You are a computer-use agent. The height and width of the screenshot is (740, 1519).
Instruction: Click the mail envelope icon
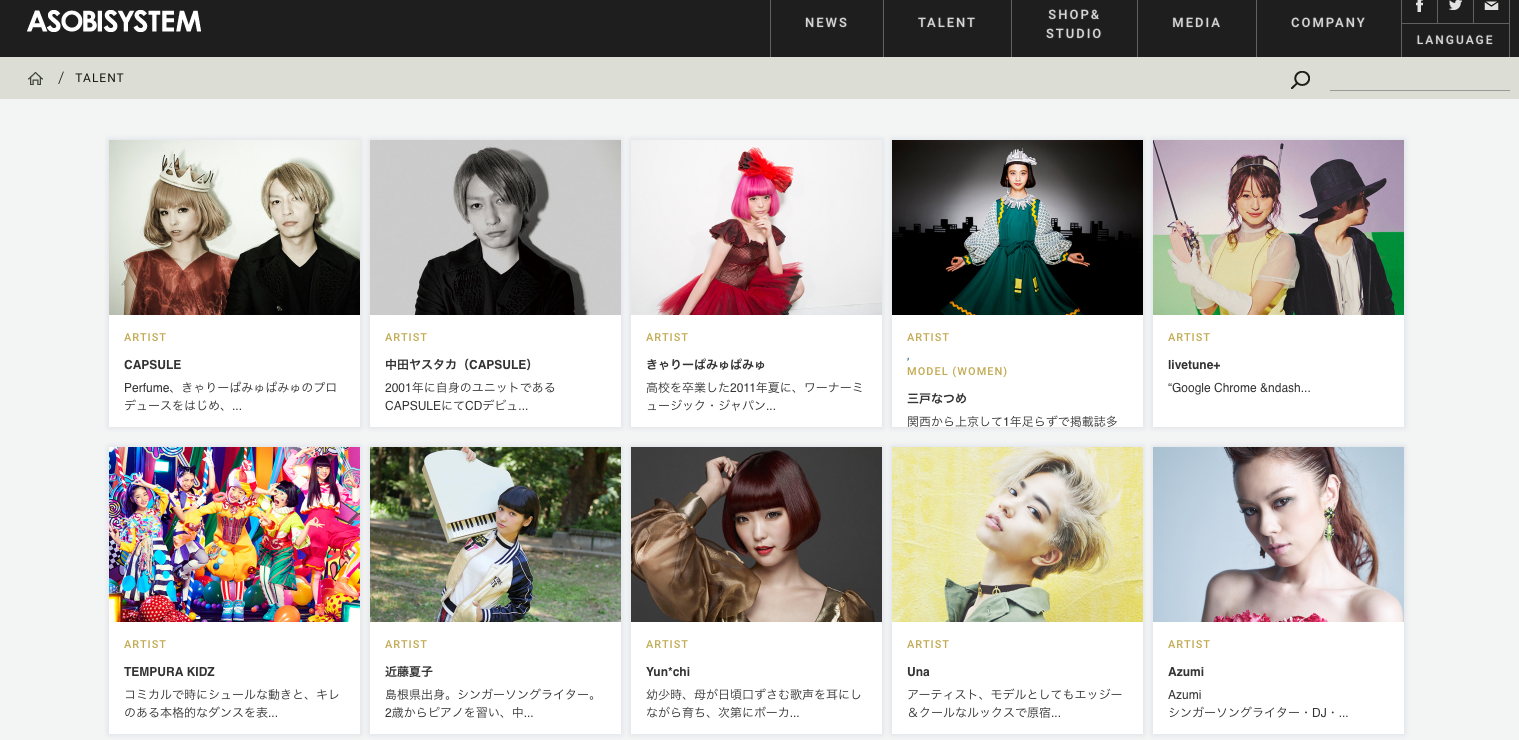[x=1491, y=7]
